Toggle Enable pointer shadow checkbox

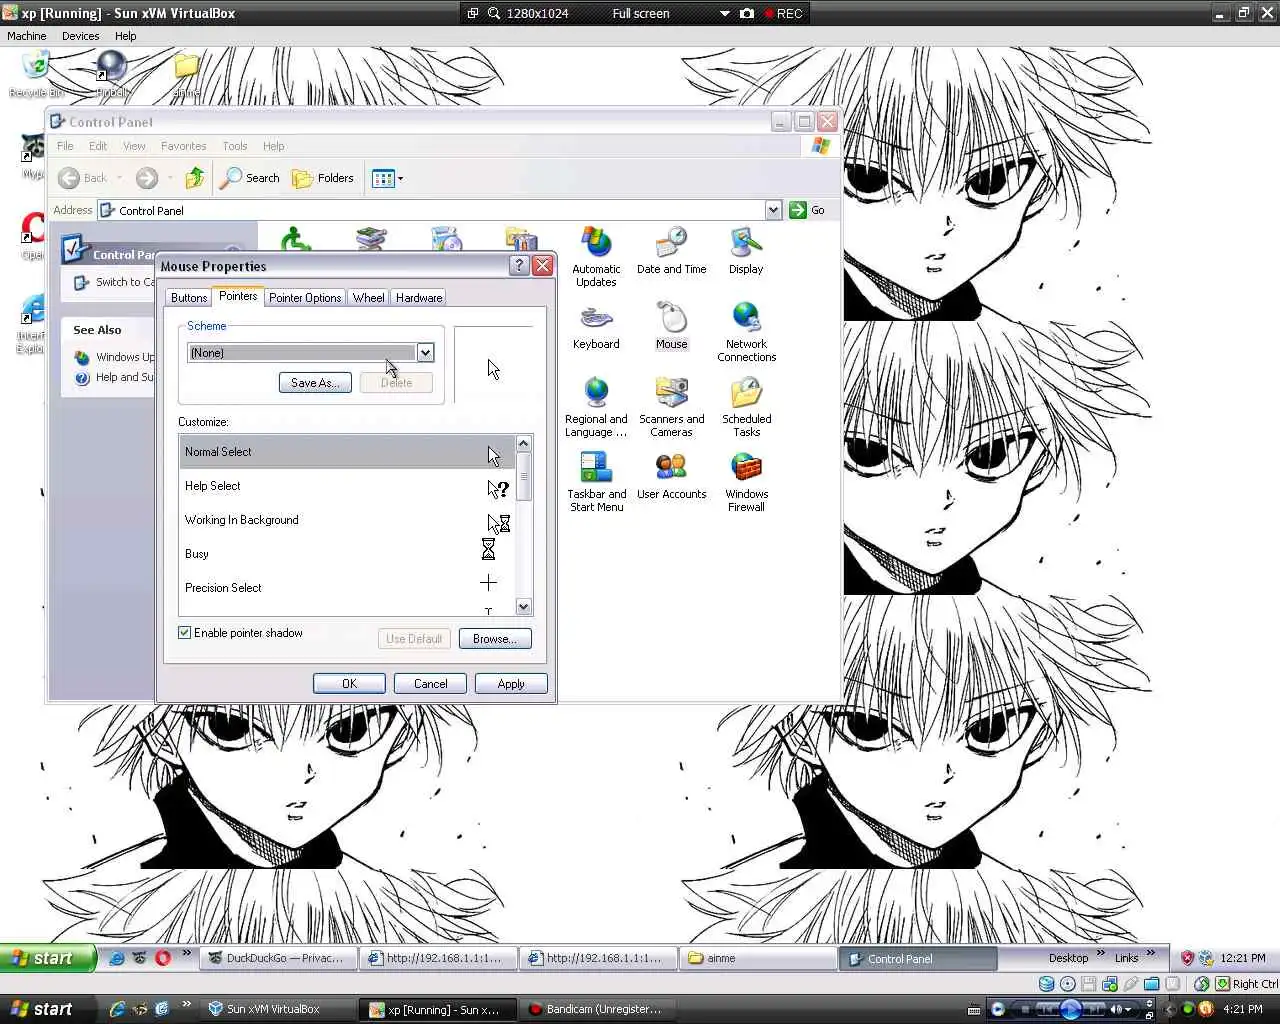(185, 633)
